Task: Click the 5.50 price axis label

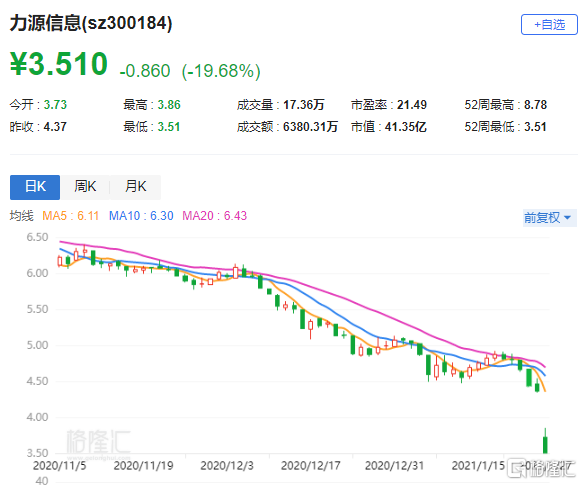Action: click(x=37, y=309)
